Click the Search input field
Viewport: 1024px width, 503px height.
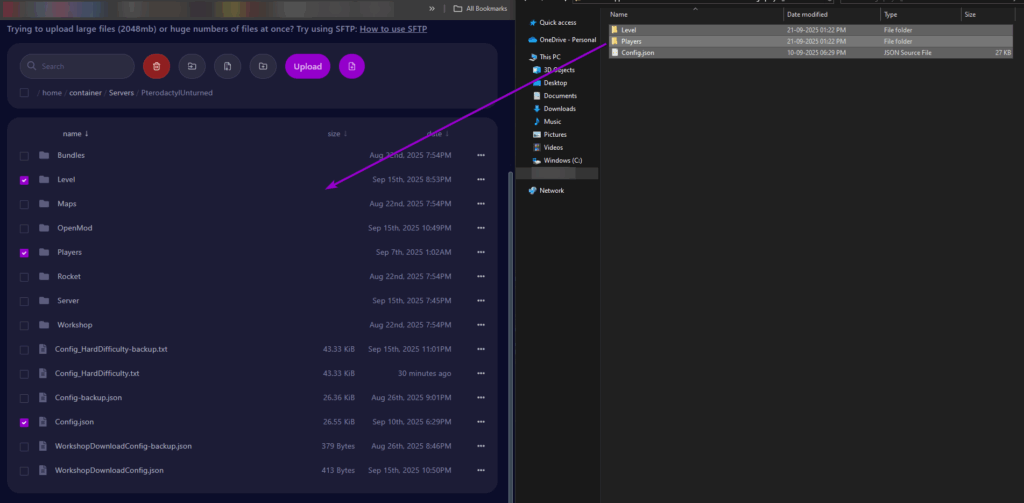click(77, 67)
